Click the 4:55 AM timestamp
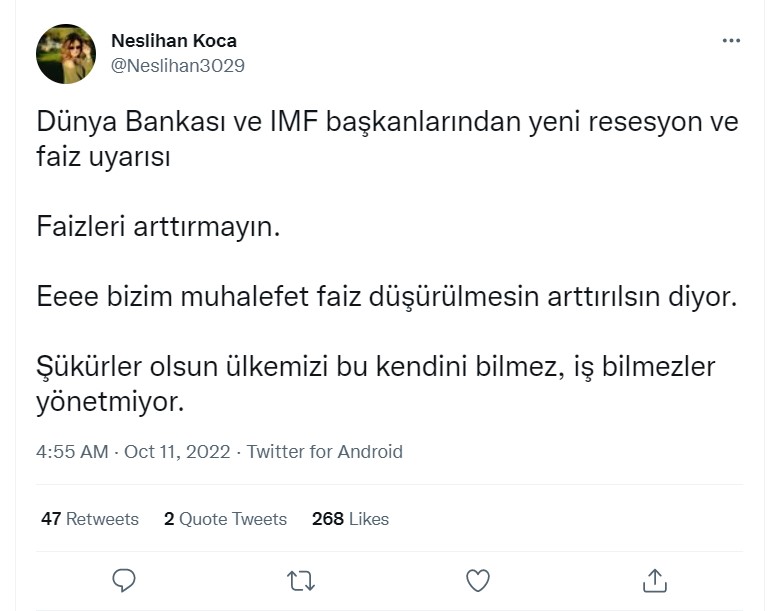Viewport: 775px width, 611px height. pyautogui.click(x=71, y=452)
